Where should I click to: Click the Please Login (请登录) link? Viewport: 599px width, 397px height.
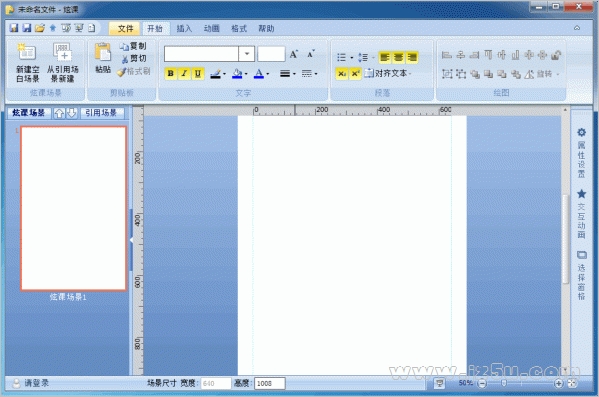(37, 383)
